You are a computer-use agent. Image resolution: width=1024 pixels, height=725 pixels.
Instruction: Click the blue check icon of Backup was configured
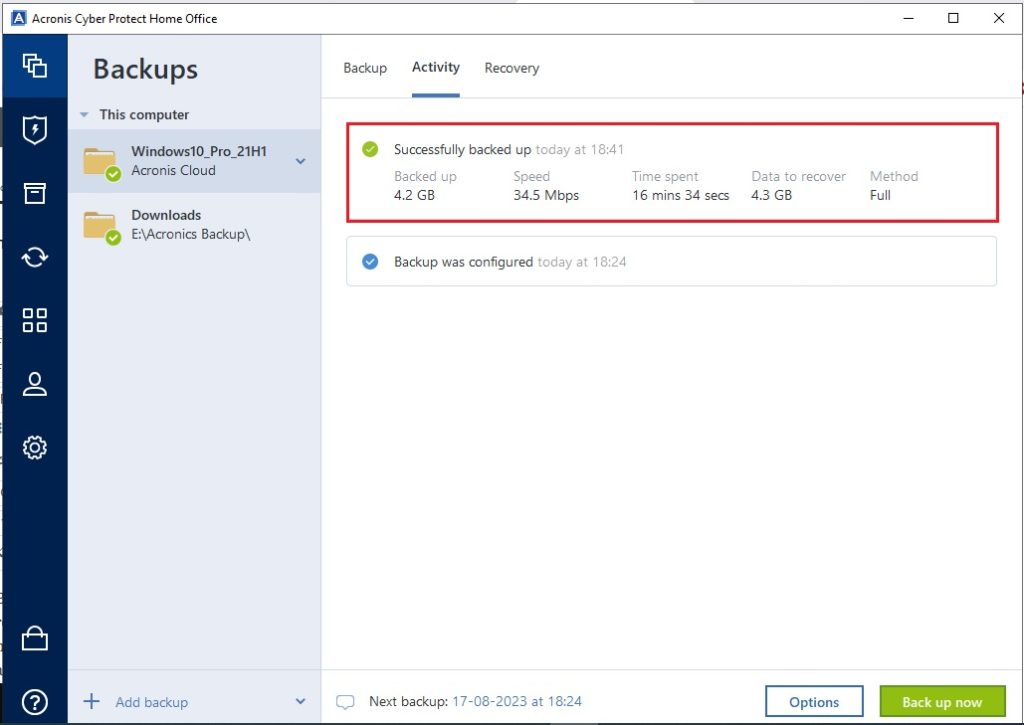(370, 262)
